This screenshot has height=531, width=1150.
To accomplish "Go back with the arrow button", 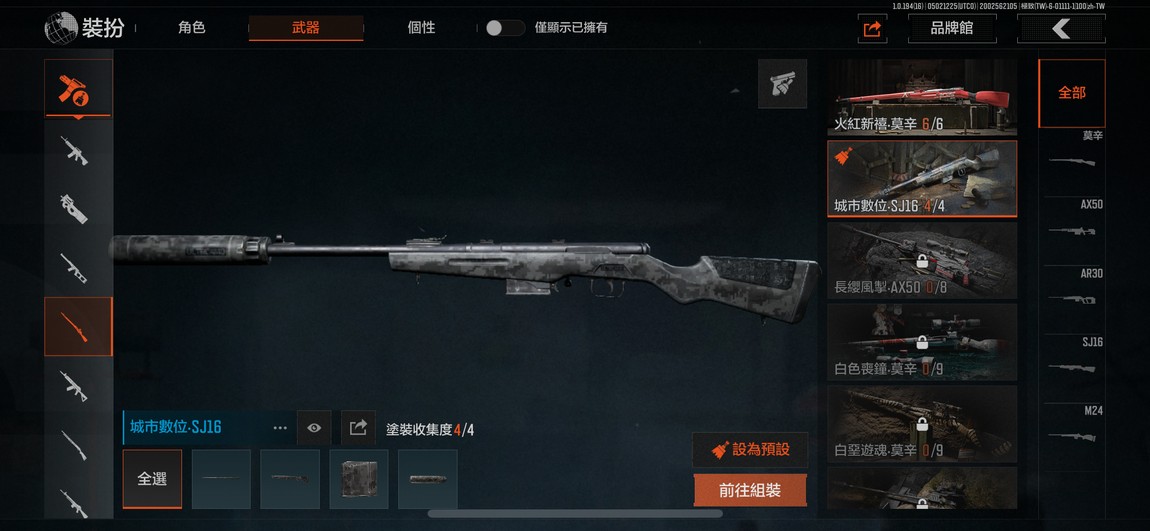I will tap(1061, 29).
